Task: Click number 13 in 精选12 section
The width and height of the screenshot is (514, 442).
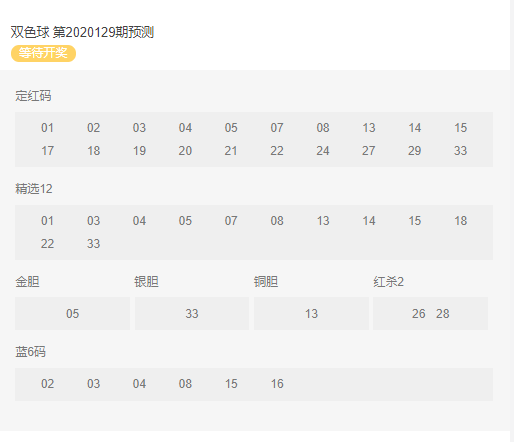Action: 323,221
